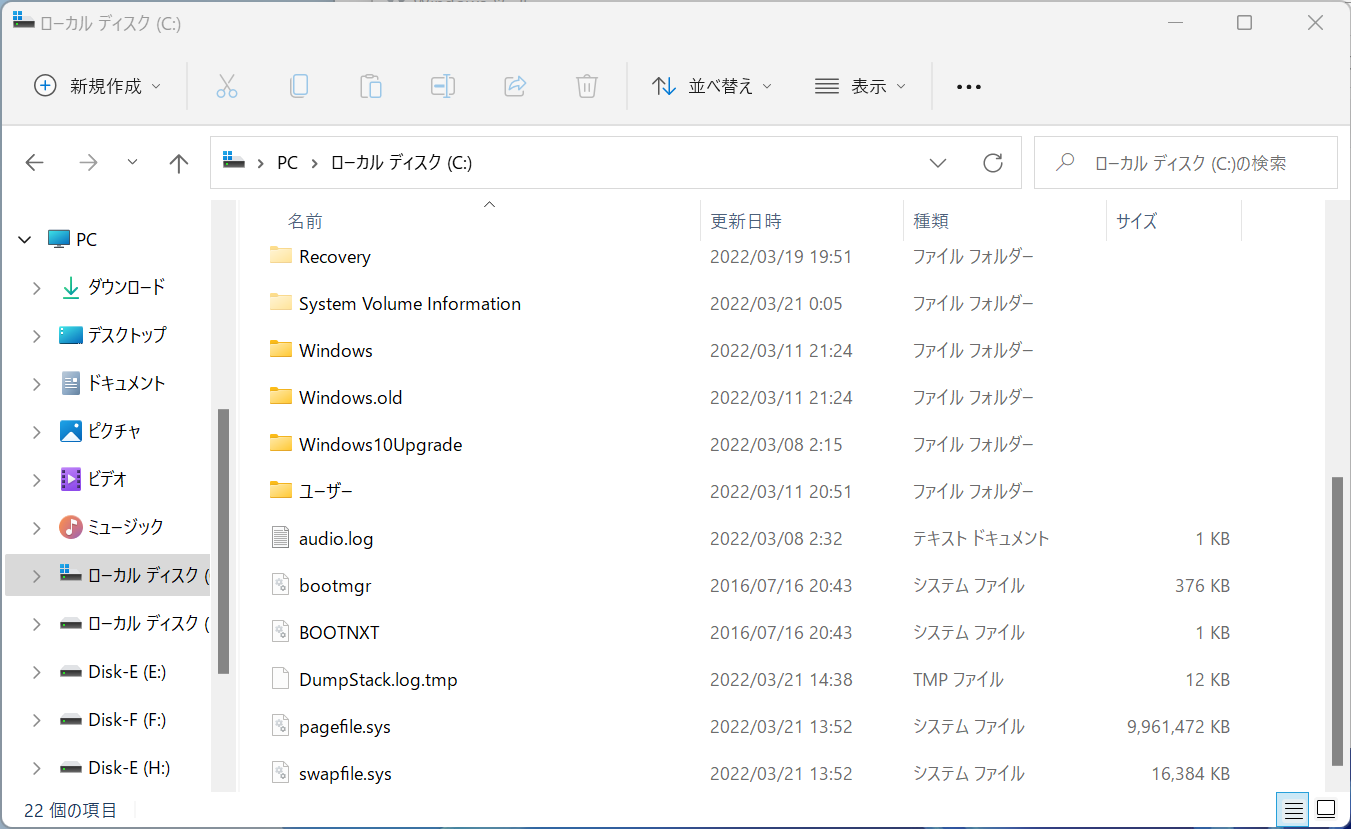This screenshot has height=829, width=1351.
Task: Click the Downloads icon in sidebar
Action: click(x=71, y=288)
